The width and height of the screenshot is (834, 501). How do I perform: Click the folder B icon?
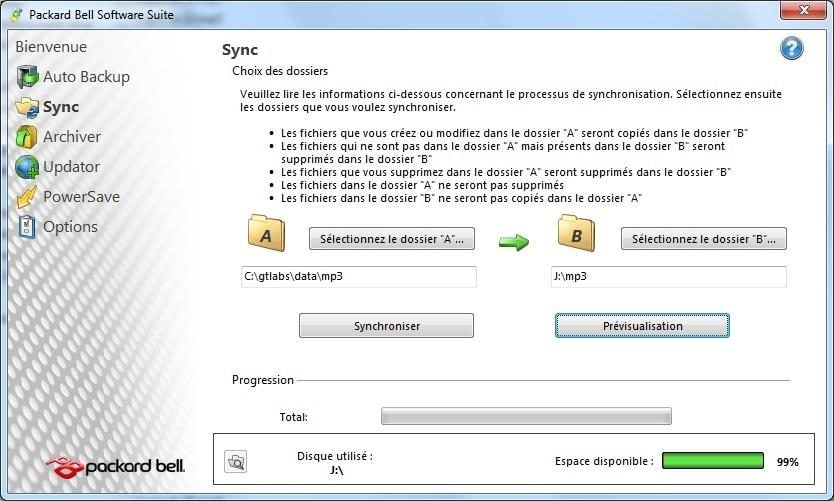tap(576, 234)
